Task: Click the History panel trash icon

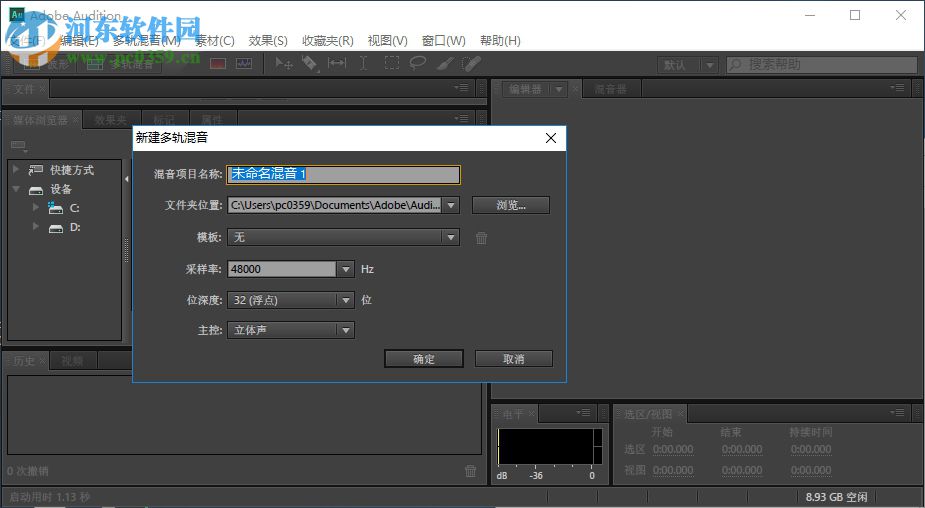Action: pyautogui.click(x=470, y=471)
